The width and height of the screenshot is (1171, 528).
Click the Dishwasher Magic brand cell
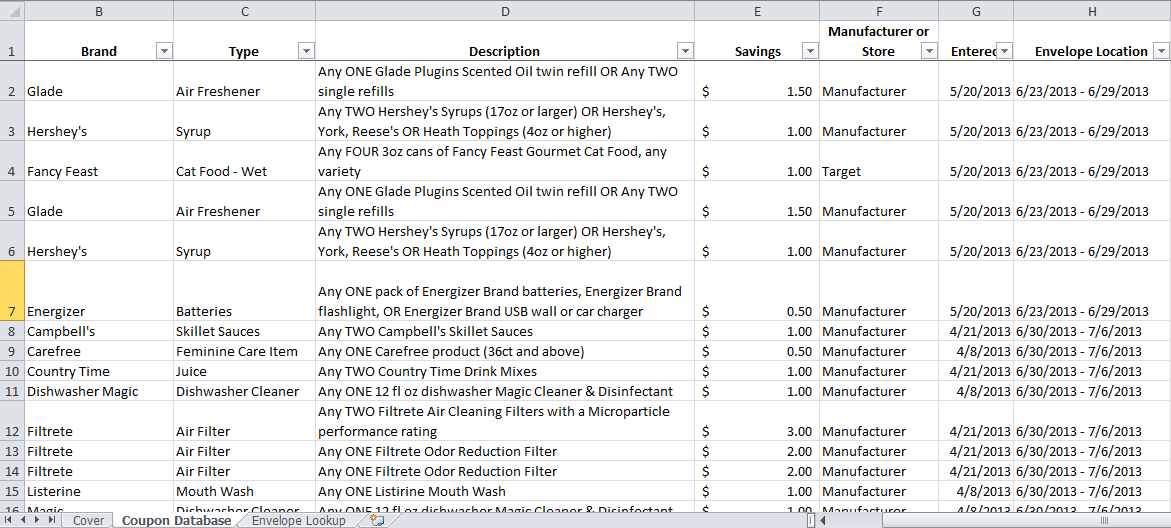pos(99,391)
